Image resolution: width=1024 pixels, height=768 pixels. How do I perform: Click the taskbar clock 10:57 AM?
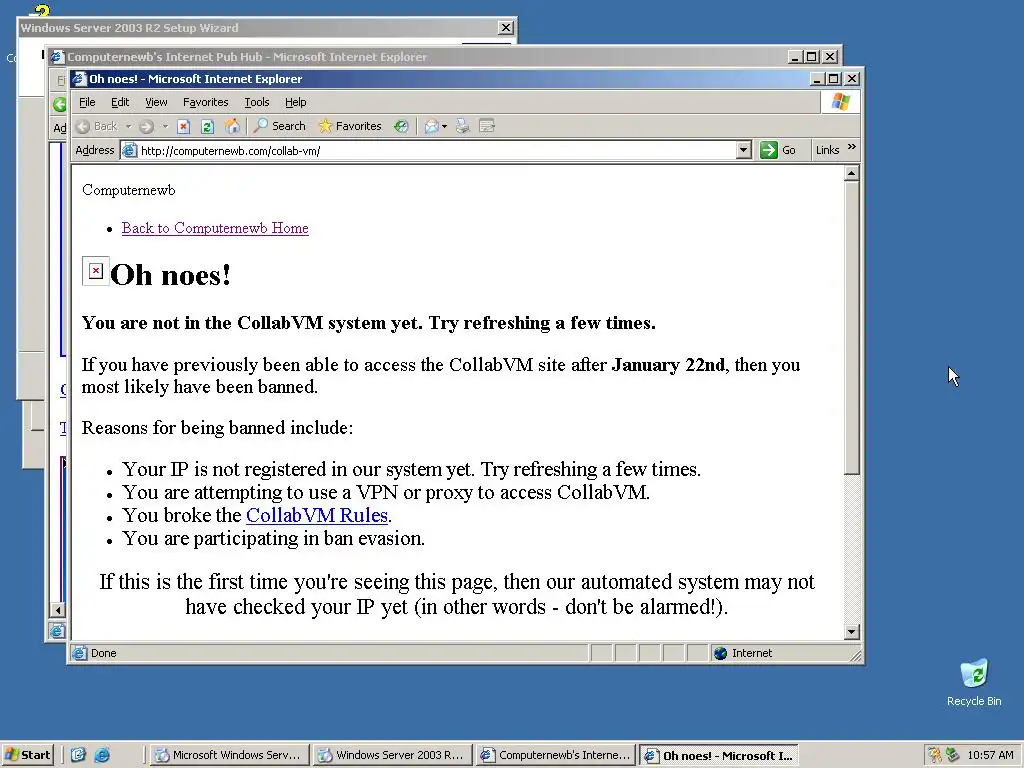click(990, 755)
